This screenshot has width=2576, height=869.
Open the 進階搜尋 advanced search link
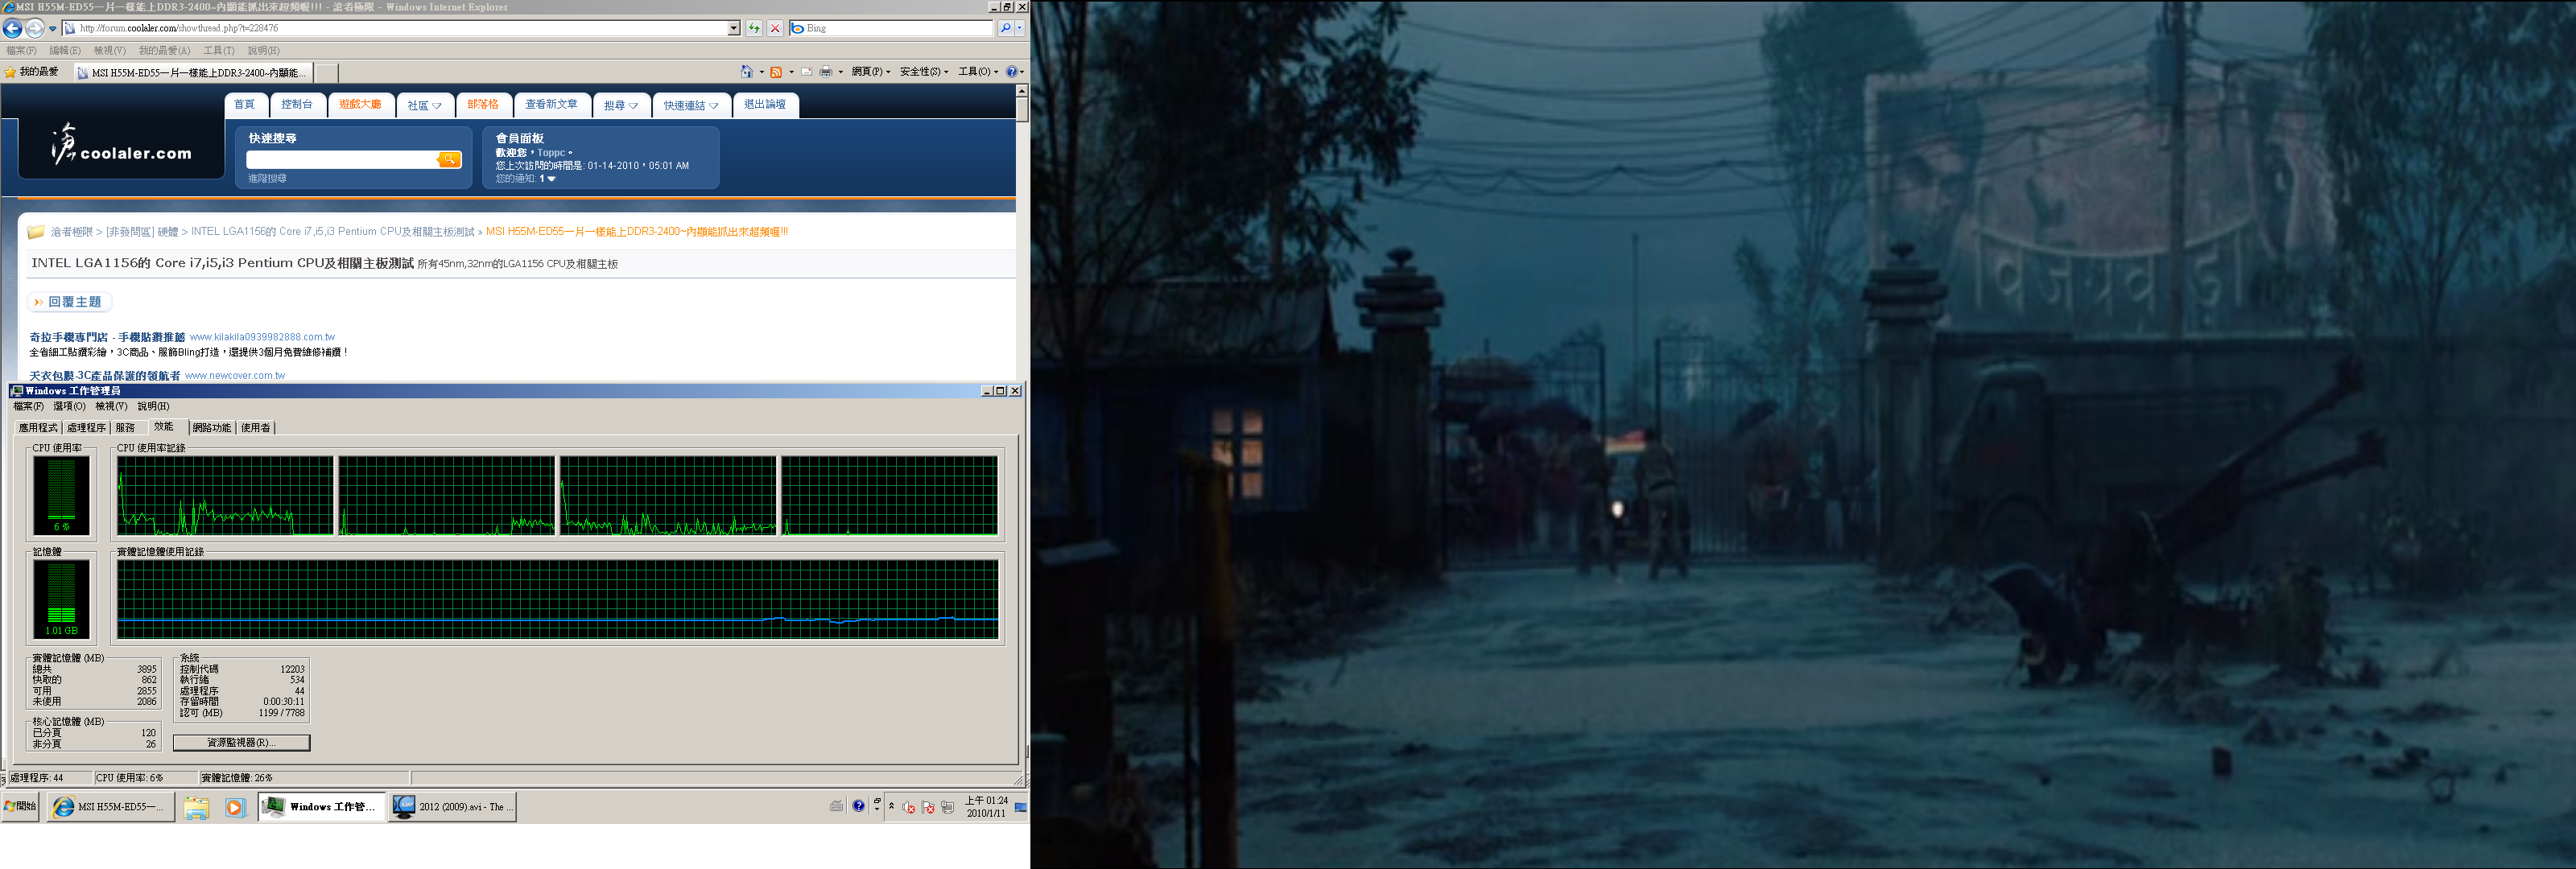(267, 179)
